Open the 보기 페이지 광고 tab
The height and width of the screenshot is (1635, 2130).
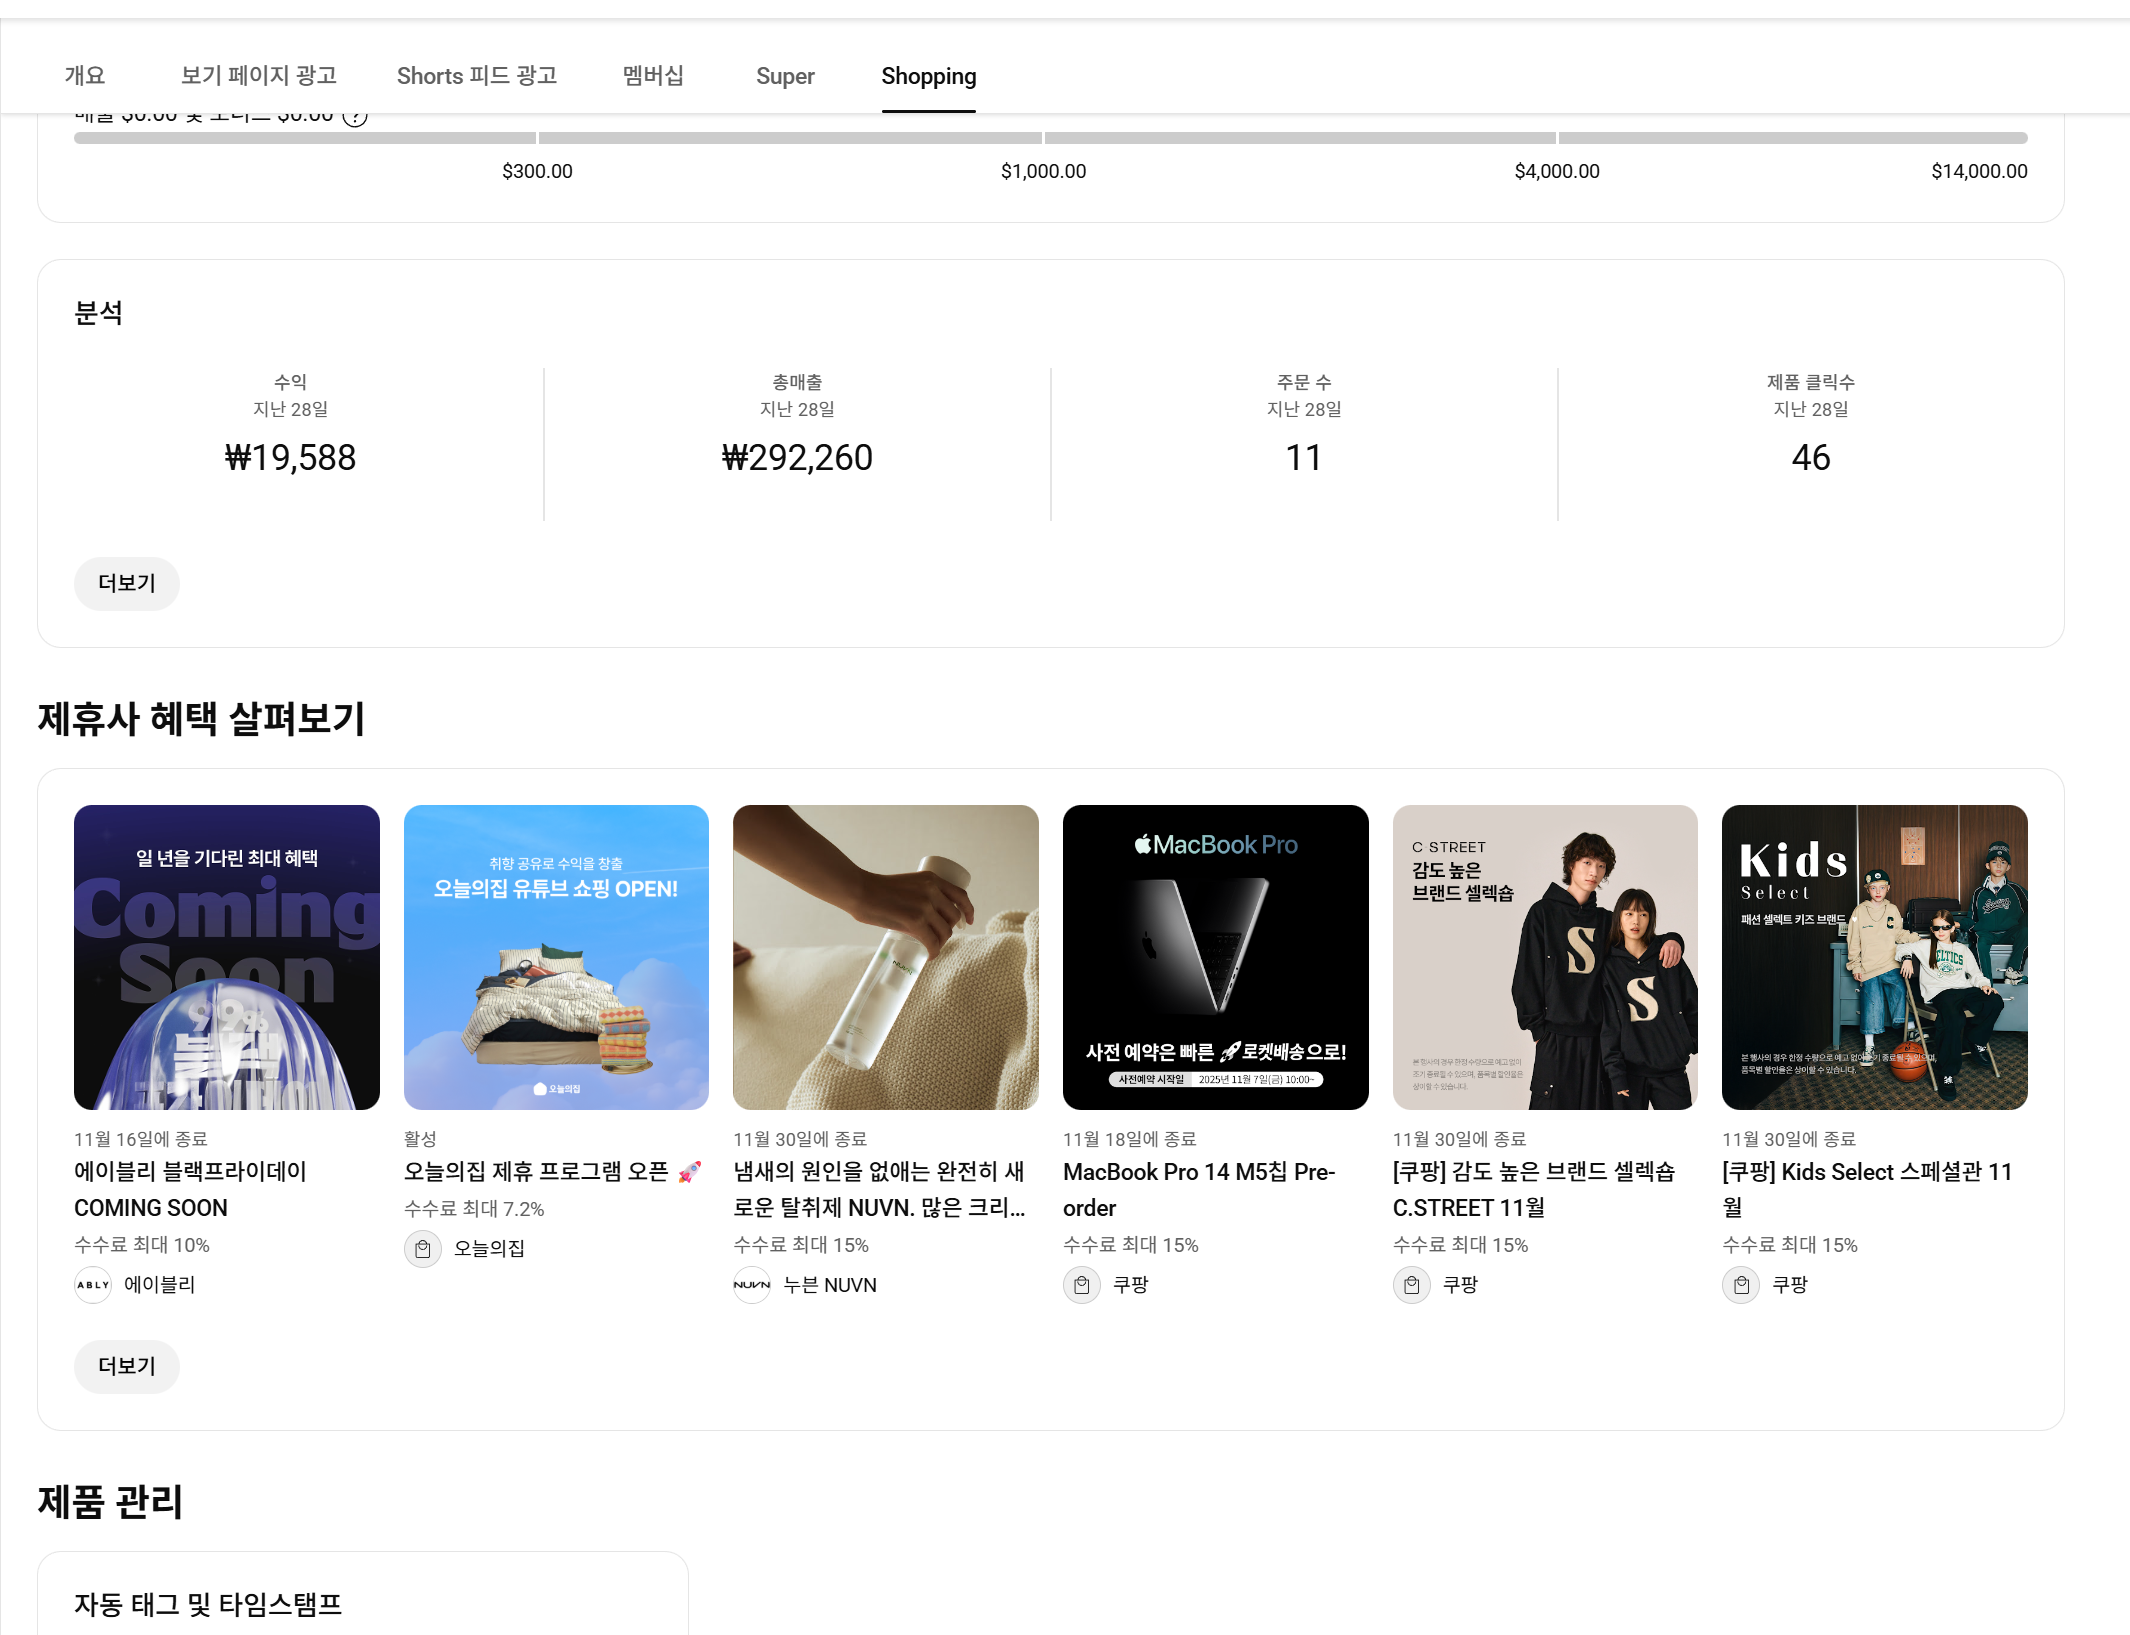(258, 76)
